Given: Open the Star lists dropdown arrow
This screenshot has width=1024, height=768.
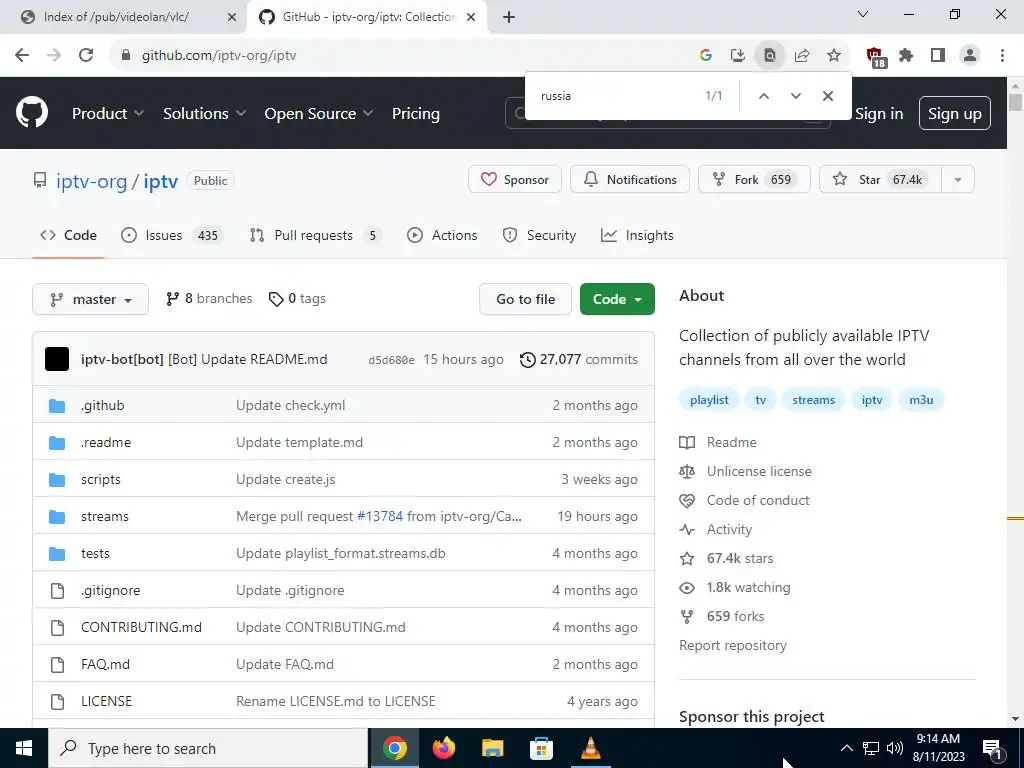Looking at the screenshot, I should tap(958, 180).
